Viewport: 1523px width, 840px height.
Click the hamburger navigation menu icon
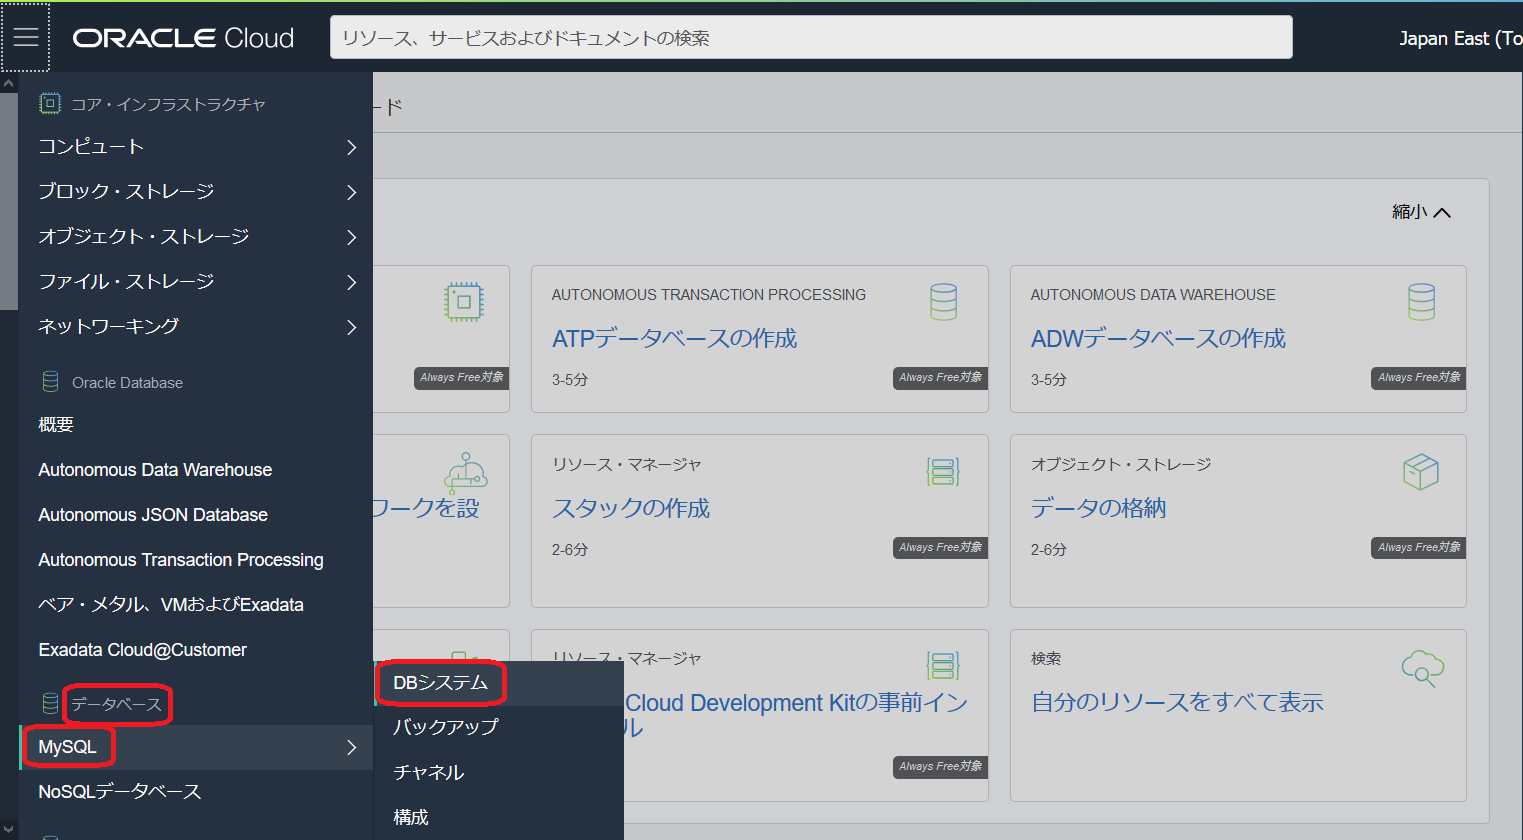(26, 38)
